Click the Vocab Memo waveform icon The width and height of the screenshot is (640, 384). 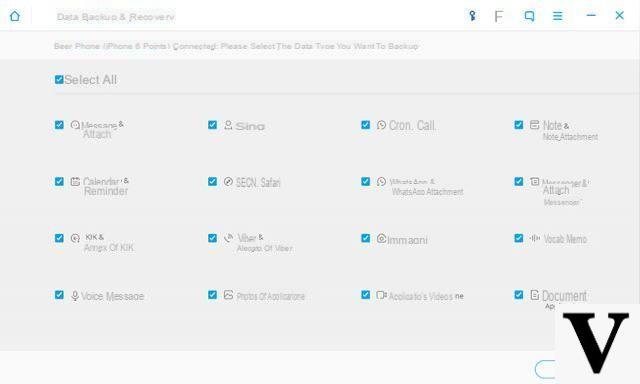pyautogui.click(x=535, y=238)
